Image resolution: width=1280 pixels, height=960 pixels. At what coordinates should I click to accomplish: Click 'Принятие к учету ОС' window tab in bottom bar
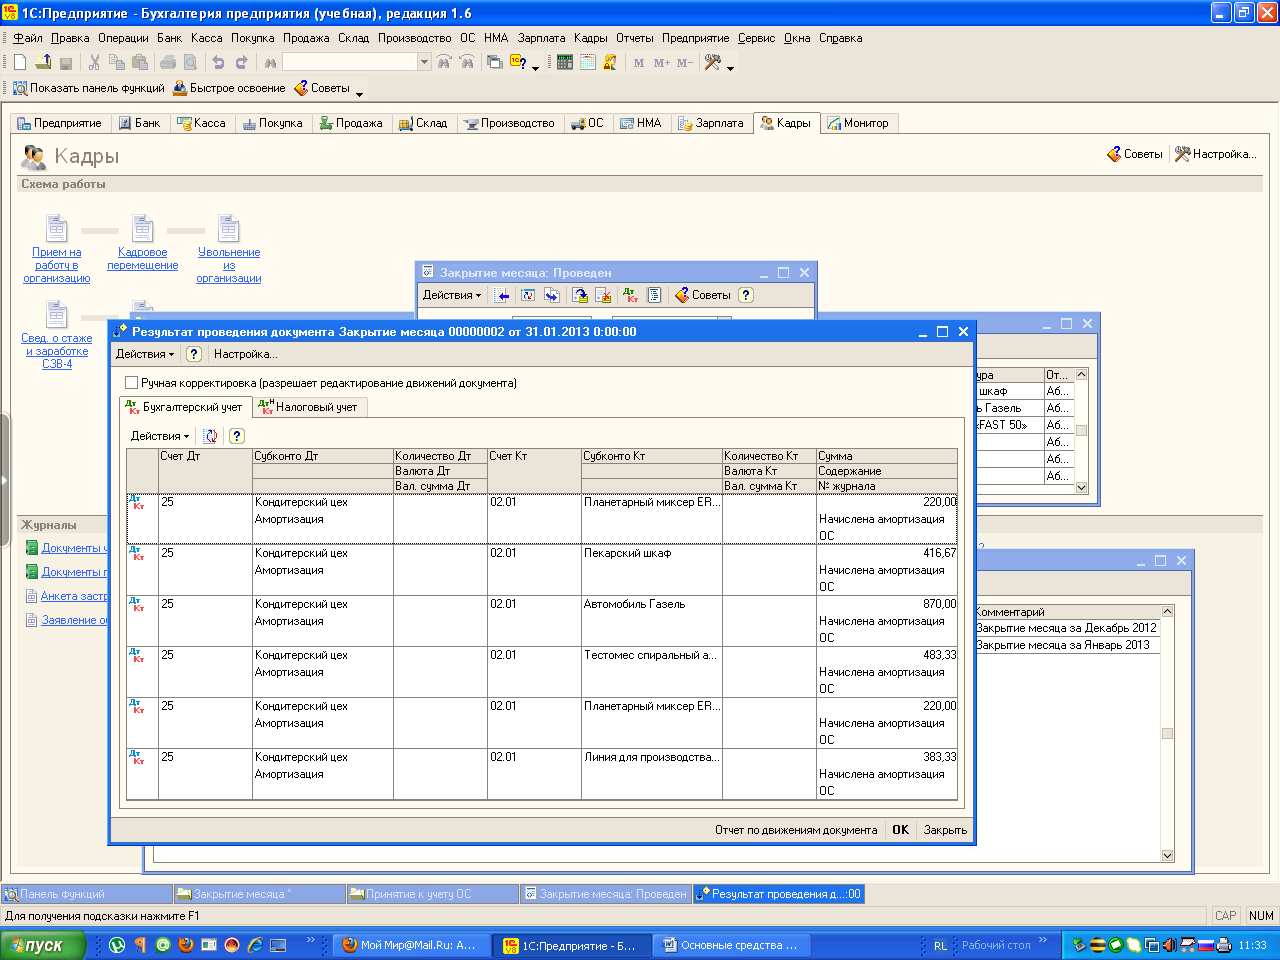[432, 894]
